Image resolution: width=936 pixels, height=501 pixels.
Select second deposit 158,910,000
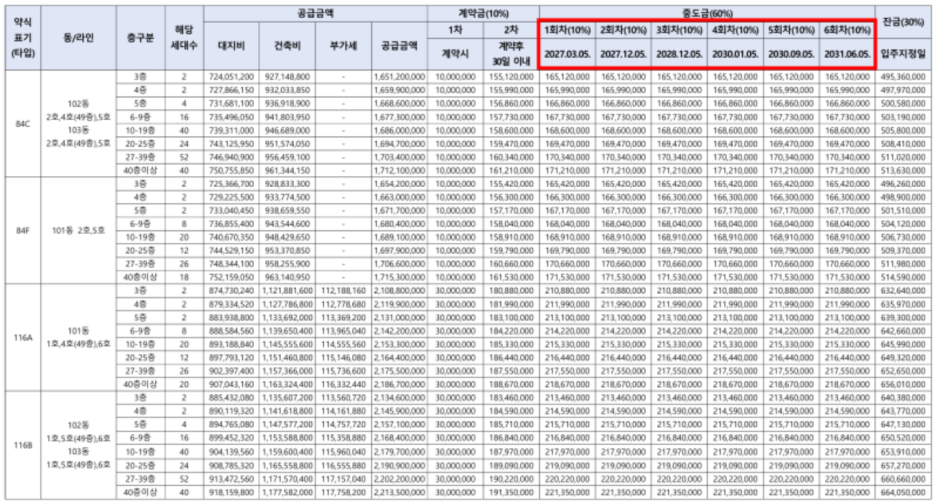(x=512, y=237)
